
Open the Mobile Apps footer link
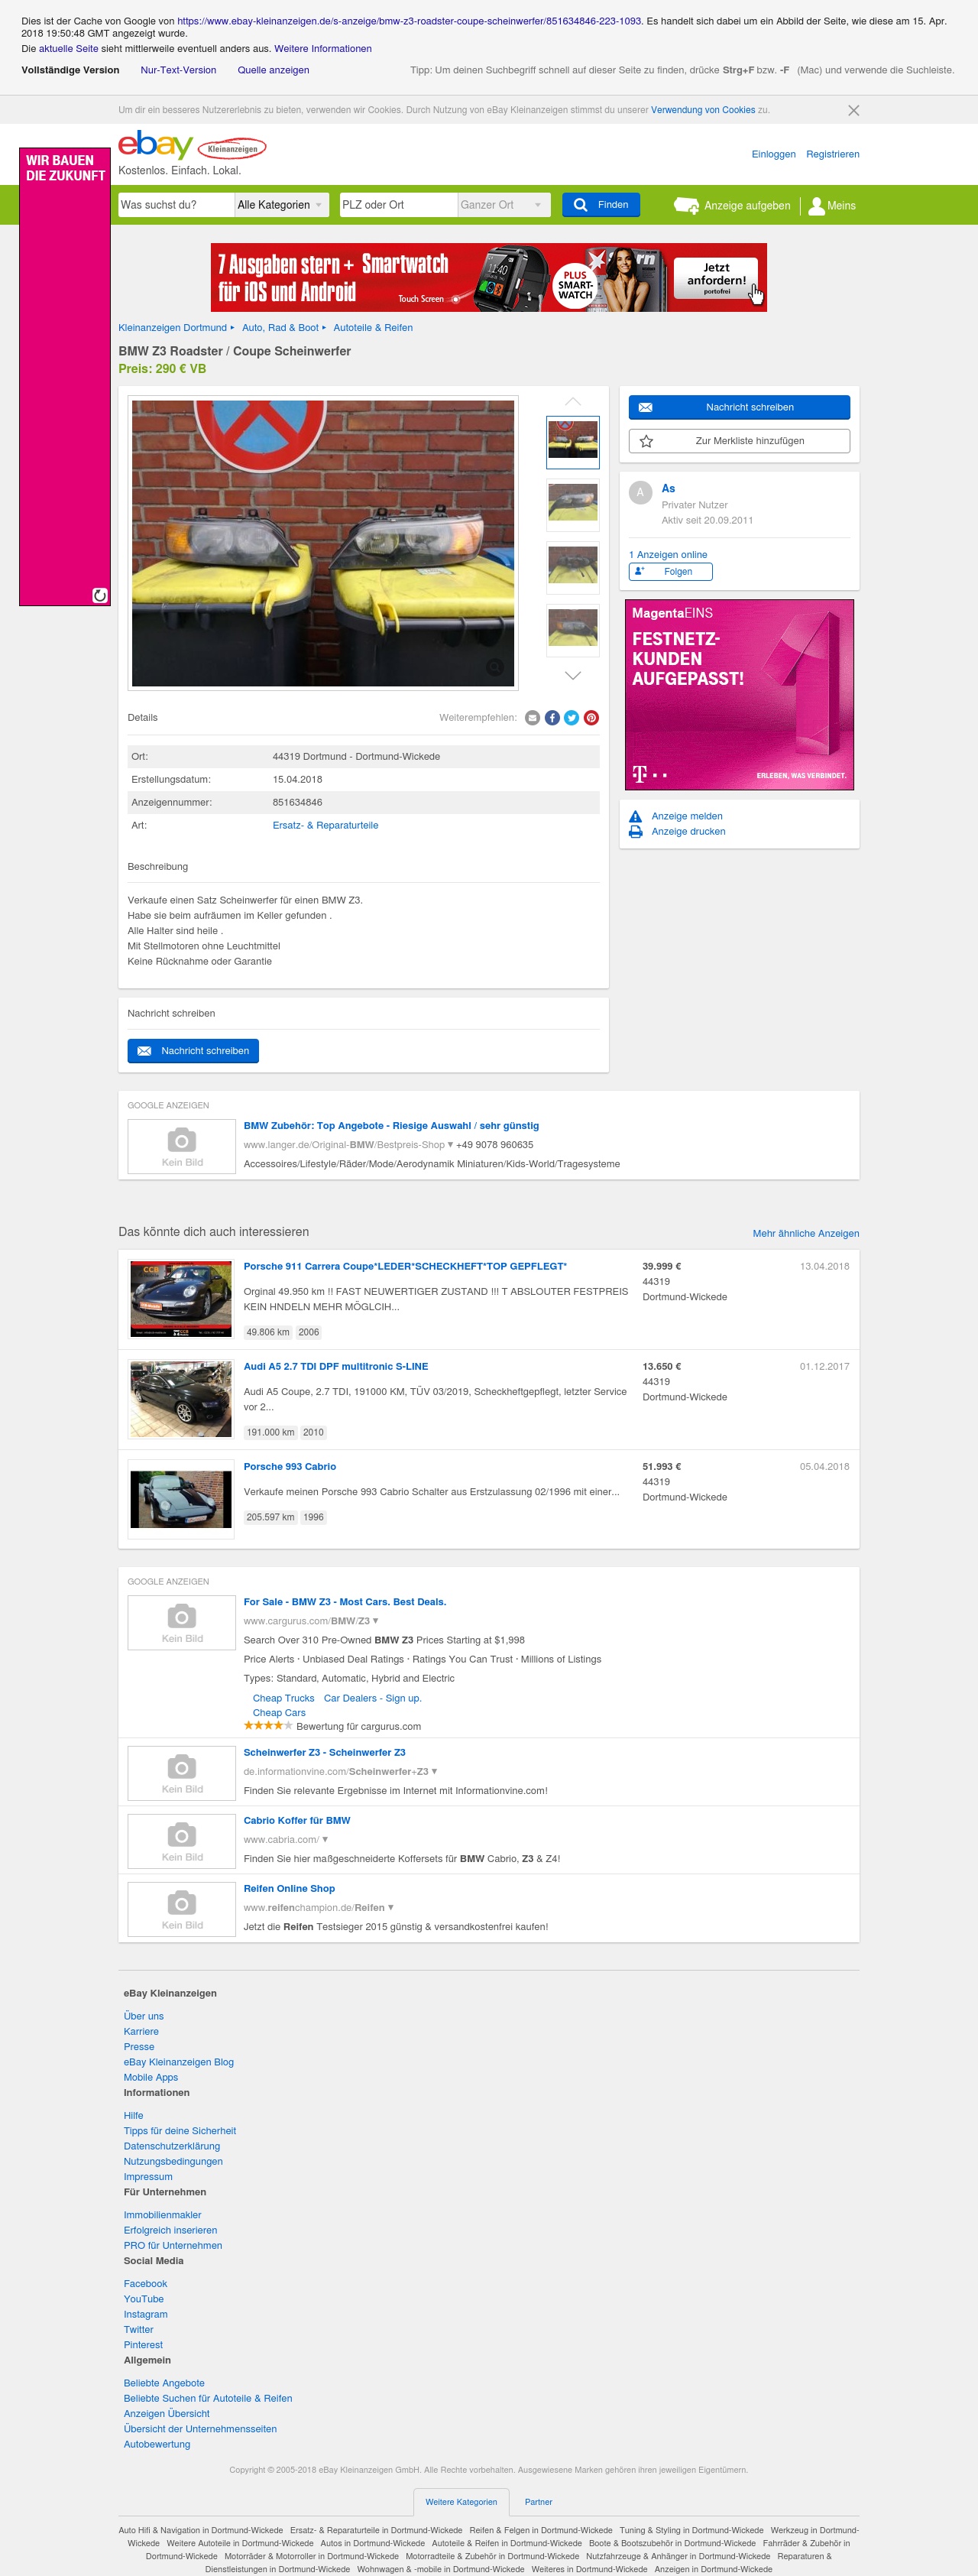pyautogui.click(x=151, y=2077)
